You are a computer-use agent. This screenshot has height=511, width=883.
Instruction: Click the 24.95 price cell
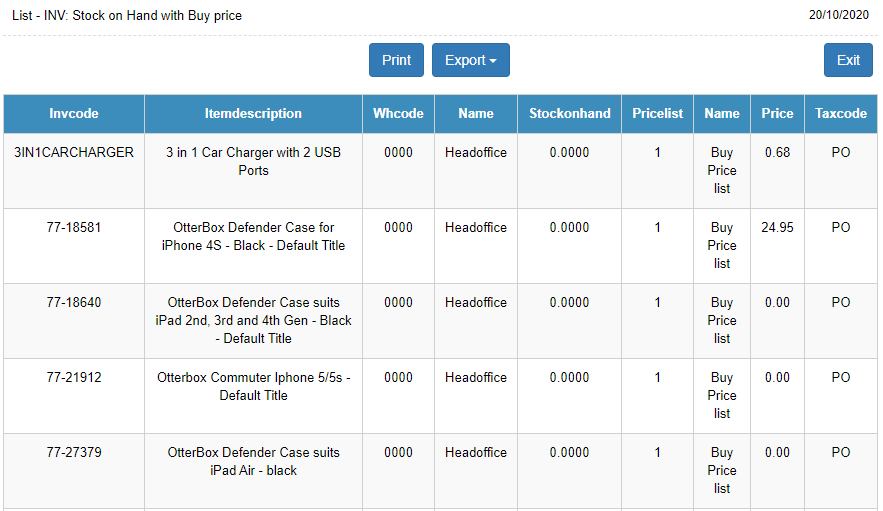[777, 228]
